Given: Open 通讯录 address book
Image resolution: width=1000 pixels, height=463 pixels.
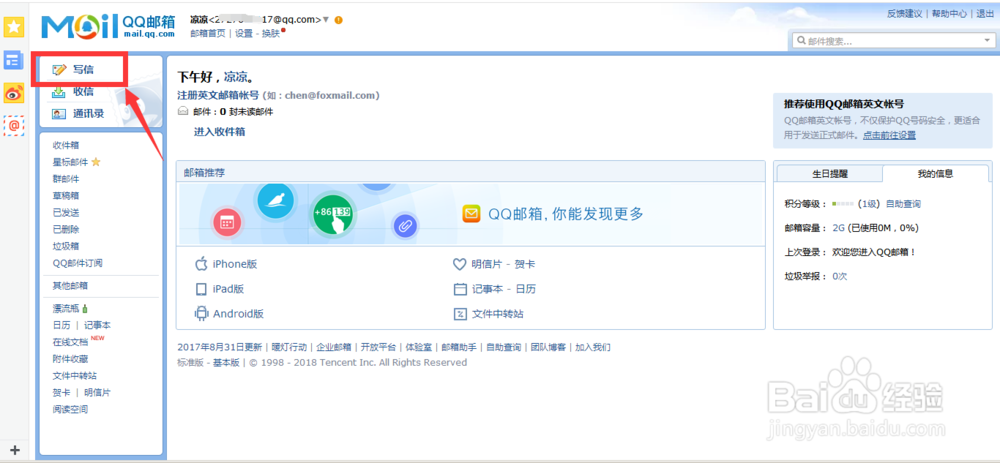Looking at the screenshot, I should (x=89, y=114).
